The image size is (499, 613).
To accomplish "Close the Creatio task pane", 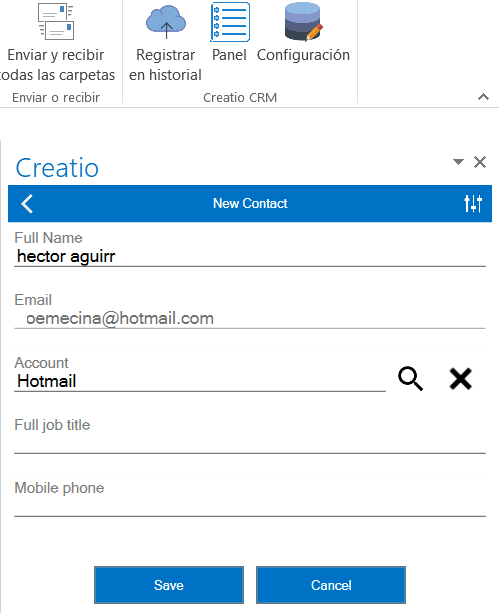I will click(x=480, y=162).
